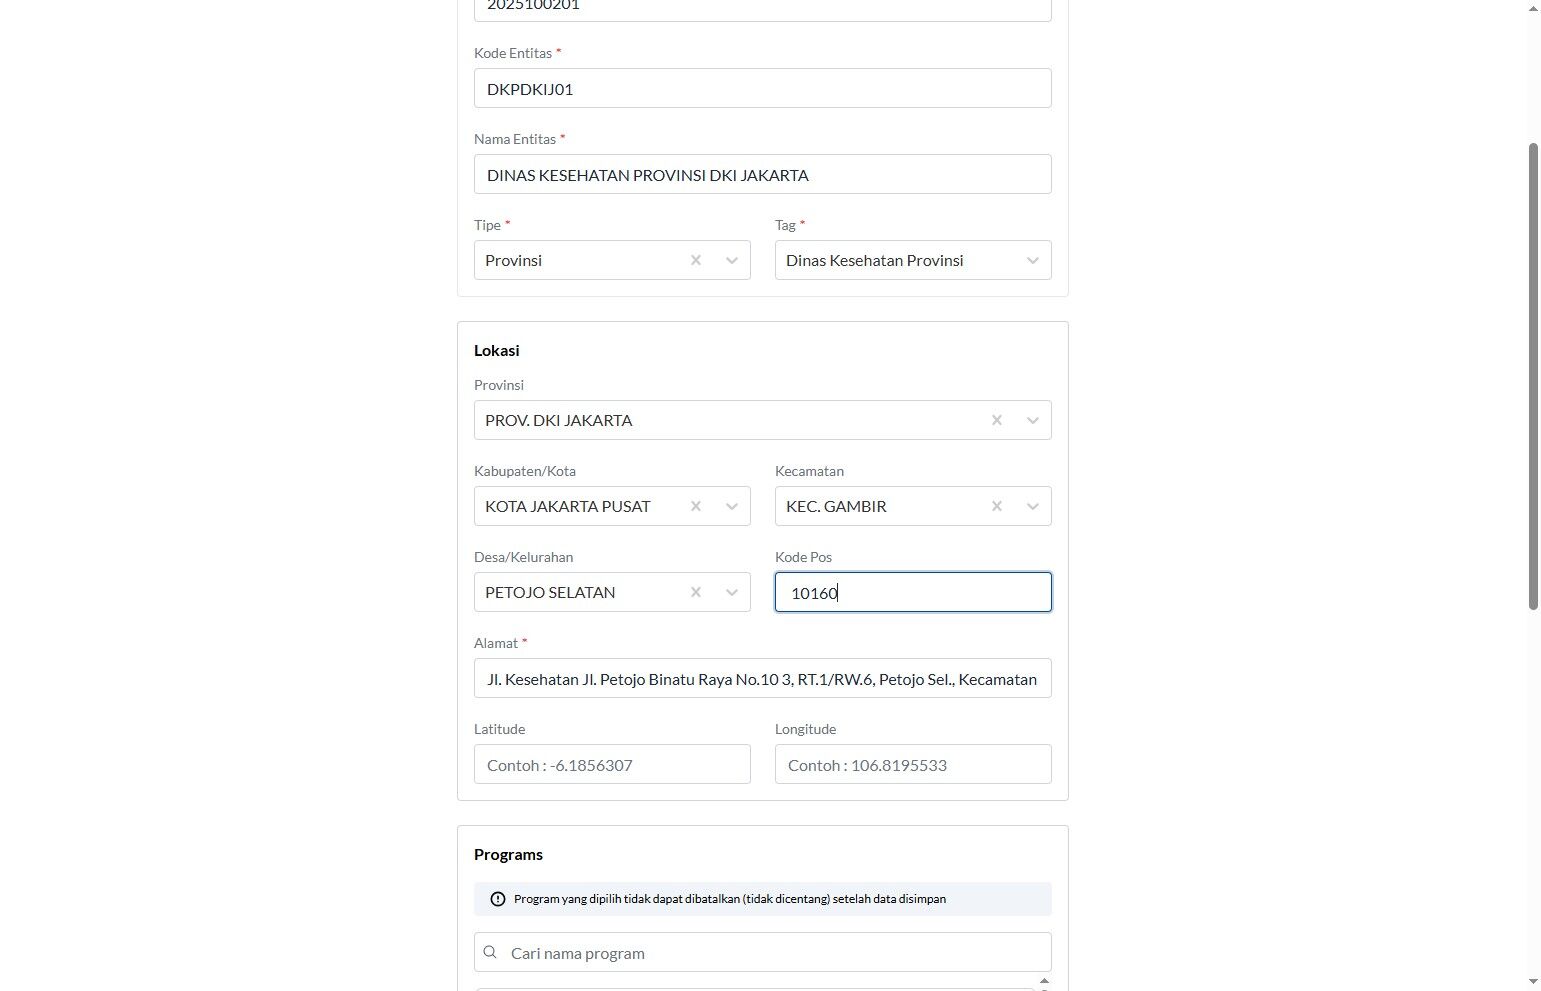Click the page vertical scrollbar thumb
Image resolution: width=1541 pixels, height=991 pixels.
click(1533, 375)
